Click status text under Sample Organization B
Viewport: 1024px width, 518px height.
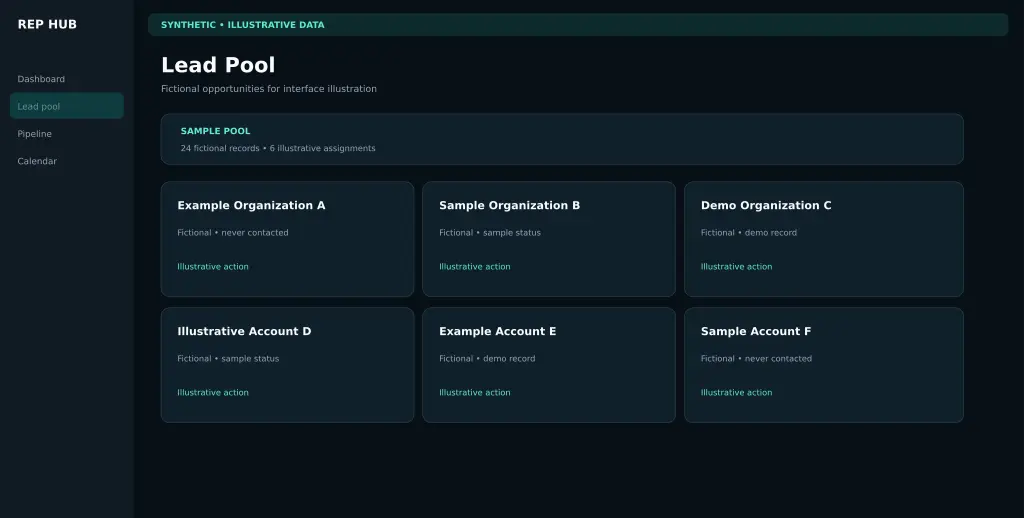[x=490, y=233]
